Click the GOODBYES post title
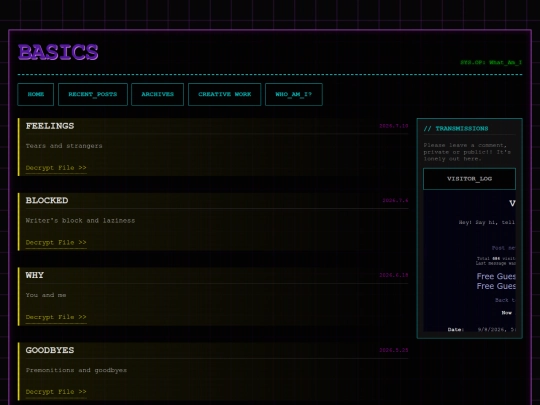This screenshot has height=405, width=540. [x=50, y=350]
